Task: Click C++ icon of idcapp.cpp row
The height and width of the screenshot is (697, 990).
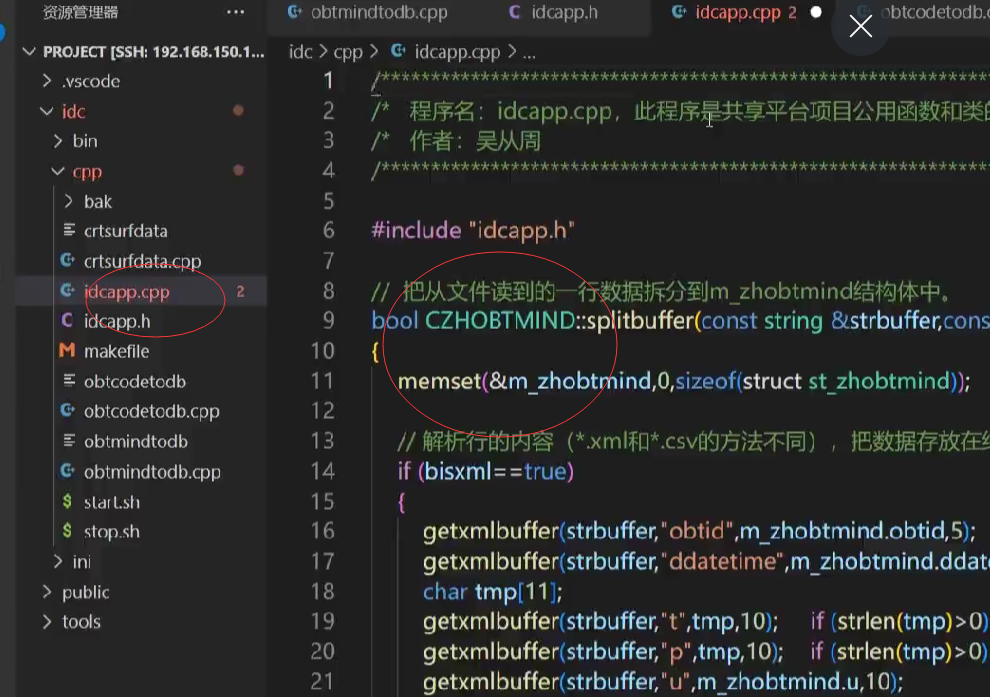Action: pyautogui.click(x=68, y=290)
